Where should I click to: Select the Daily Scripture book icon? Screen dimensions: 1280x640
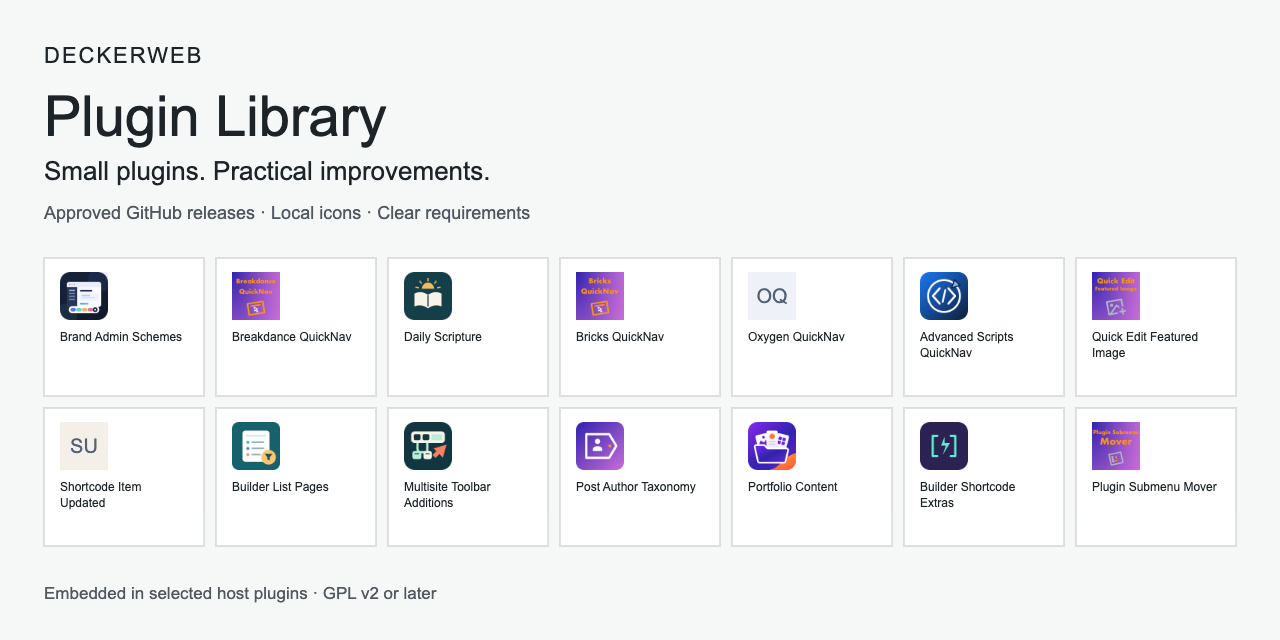pyautogui.click(x=428, y=296)
